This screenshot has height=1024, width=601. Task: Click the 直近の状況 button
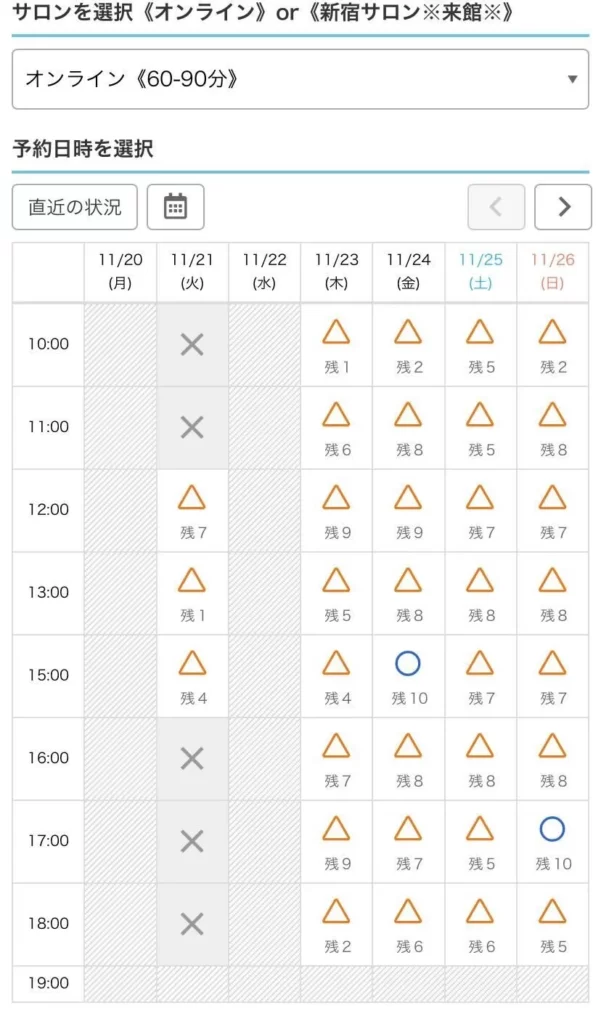(75, 207)
